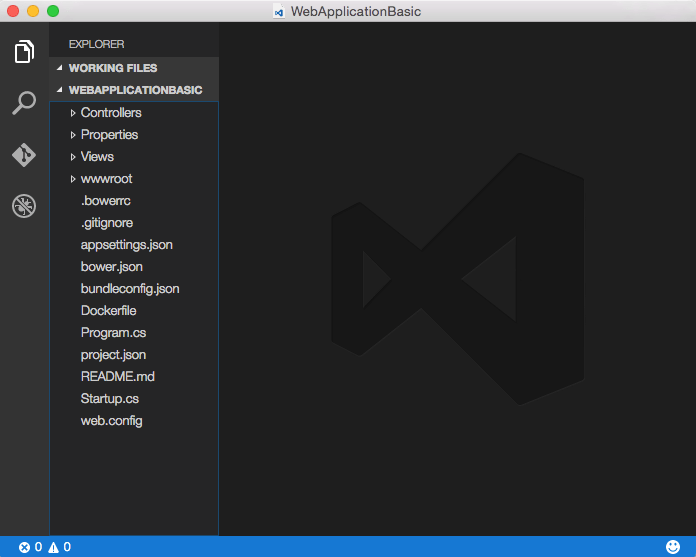This screenshot has height=557, width=696.
Task: Open the Debug view icon
Action: pyautogui.click(x=24, y=206)
